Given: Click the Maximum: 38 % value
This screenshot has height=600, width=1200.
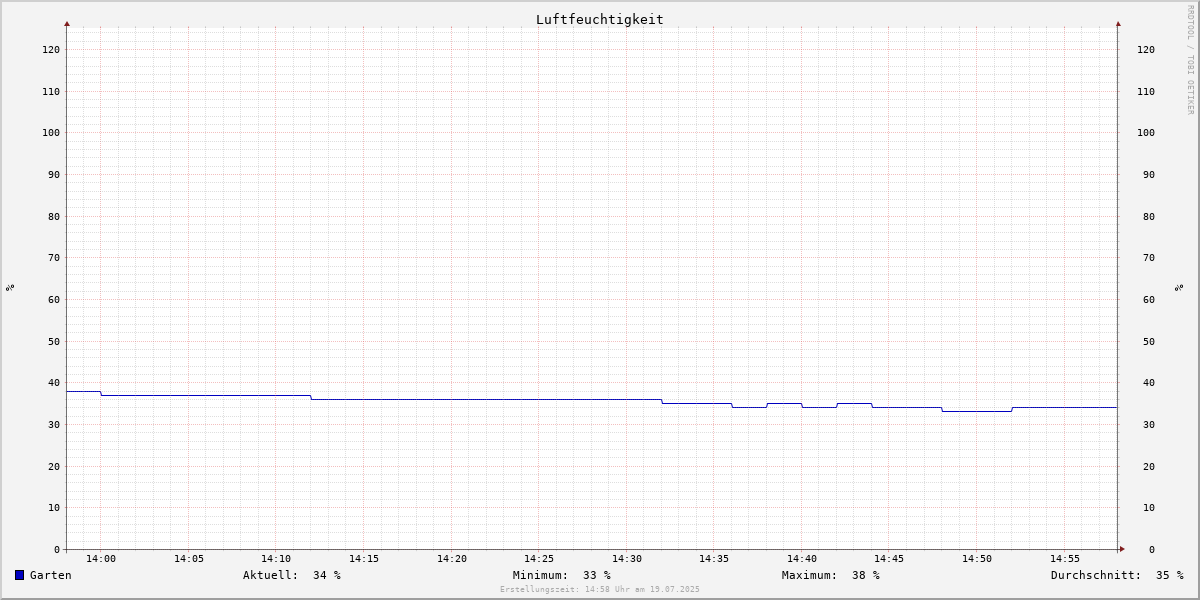Looking at the screenshot, I should [x=831, y=575].
